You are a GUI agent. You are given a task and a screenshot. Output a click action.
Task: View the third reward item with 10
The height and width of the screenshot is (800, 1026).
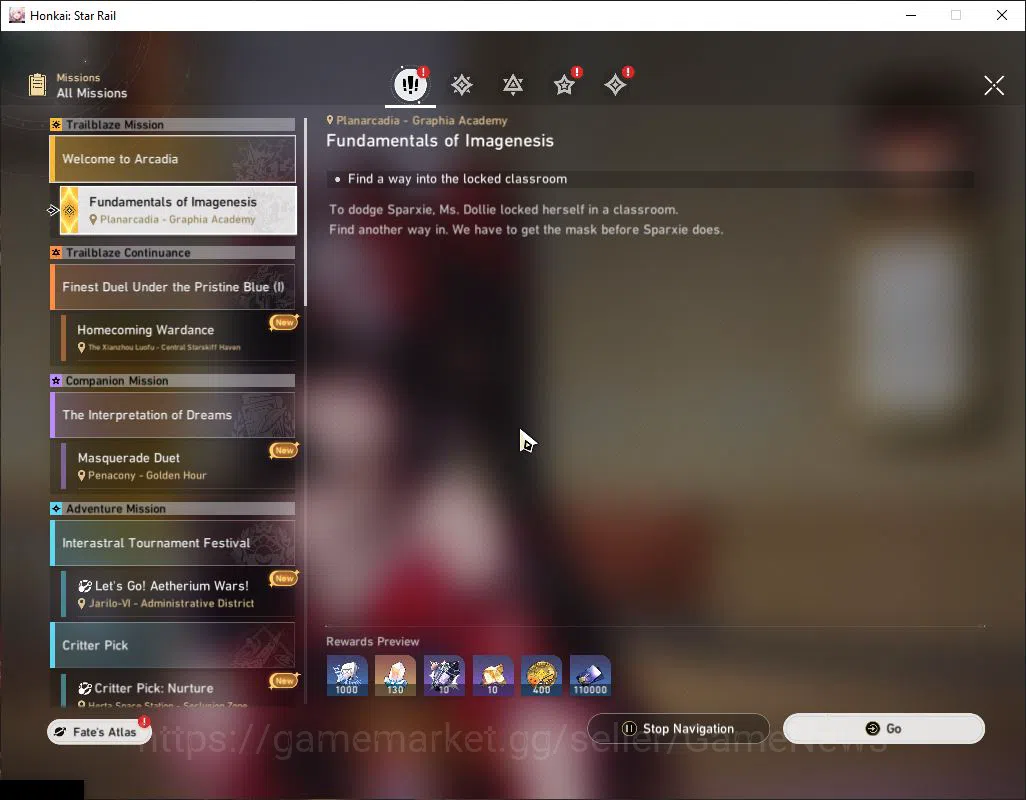tap(444, 675)
